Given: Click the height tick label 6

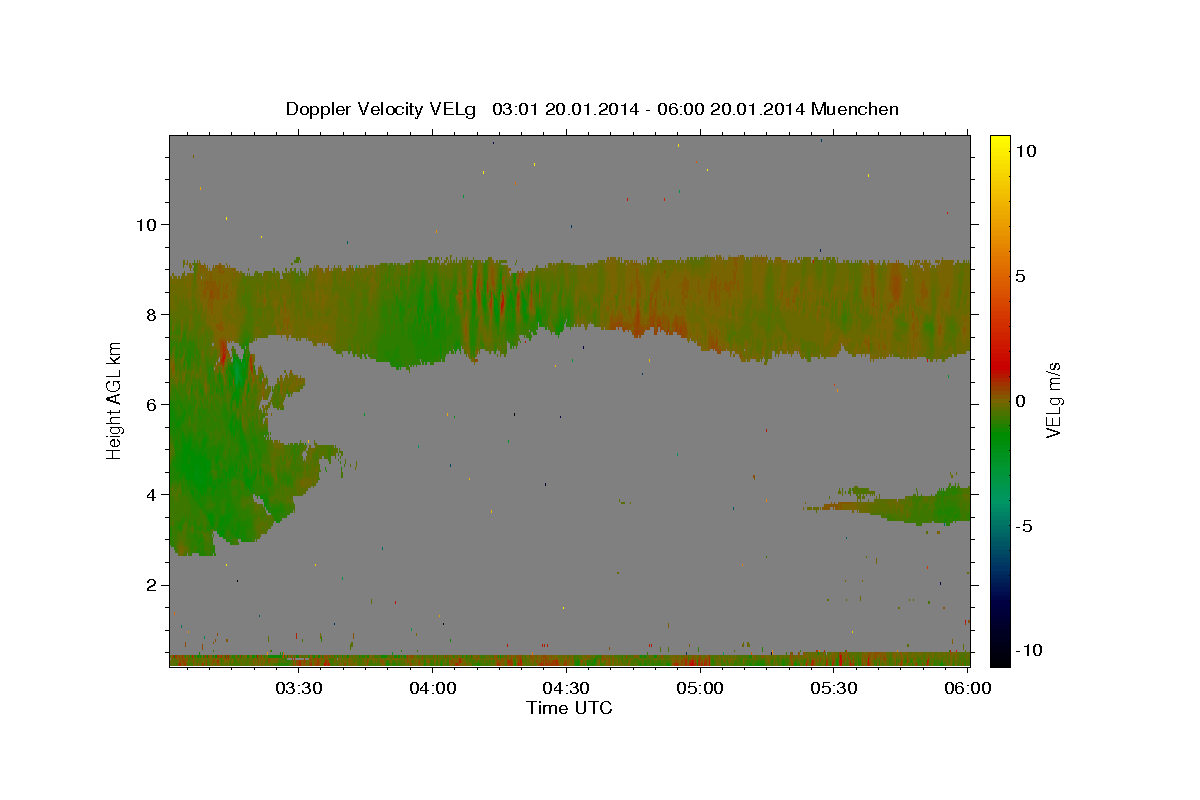Looking at the screenshot, I should [151, 404].
